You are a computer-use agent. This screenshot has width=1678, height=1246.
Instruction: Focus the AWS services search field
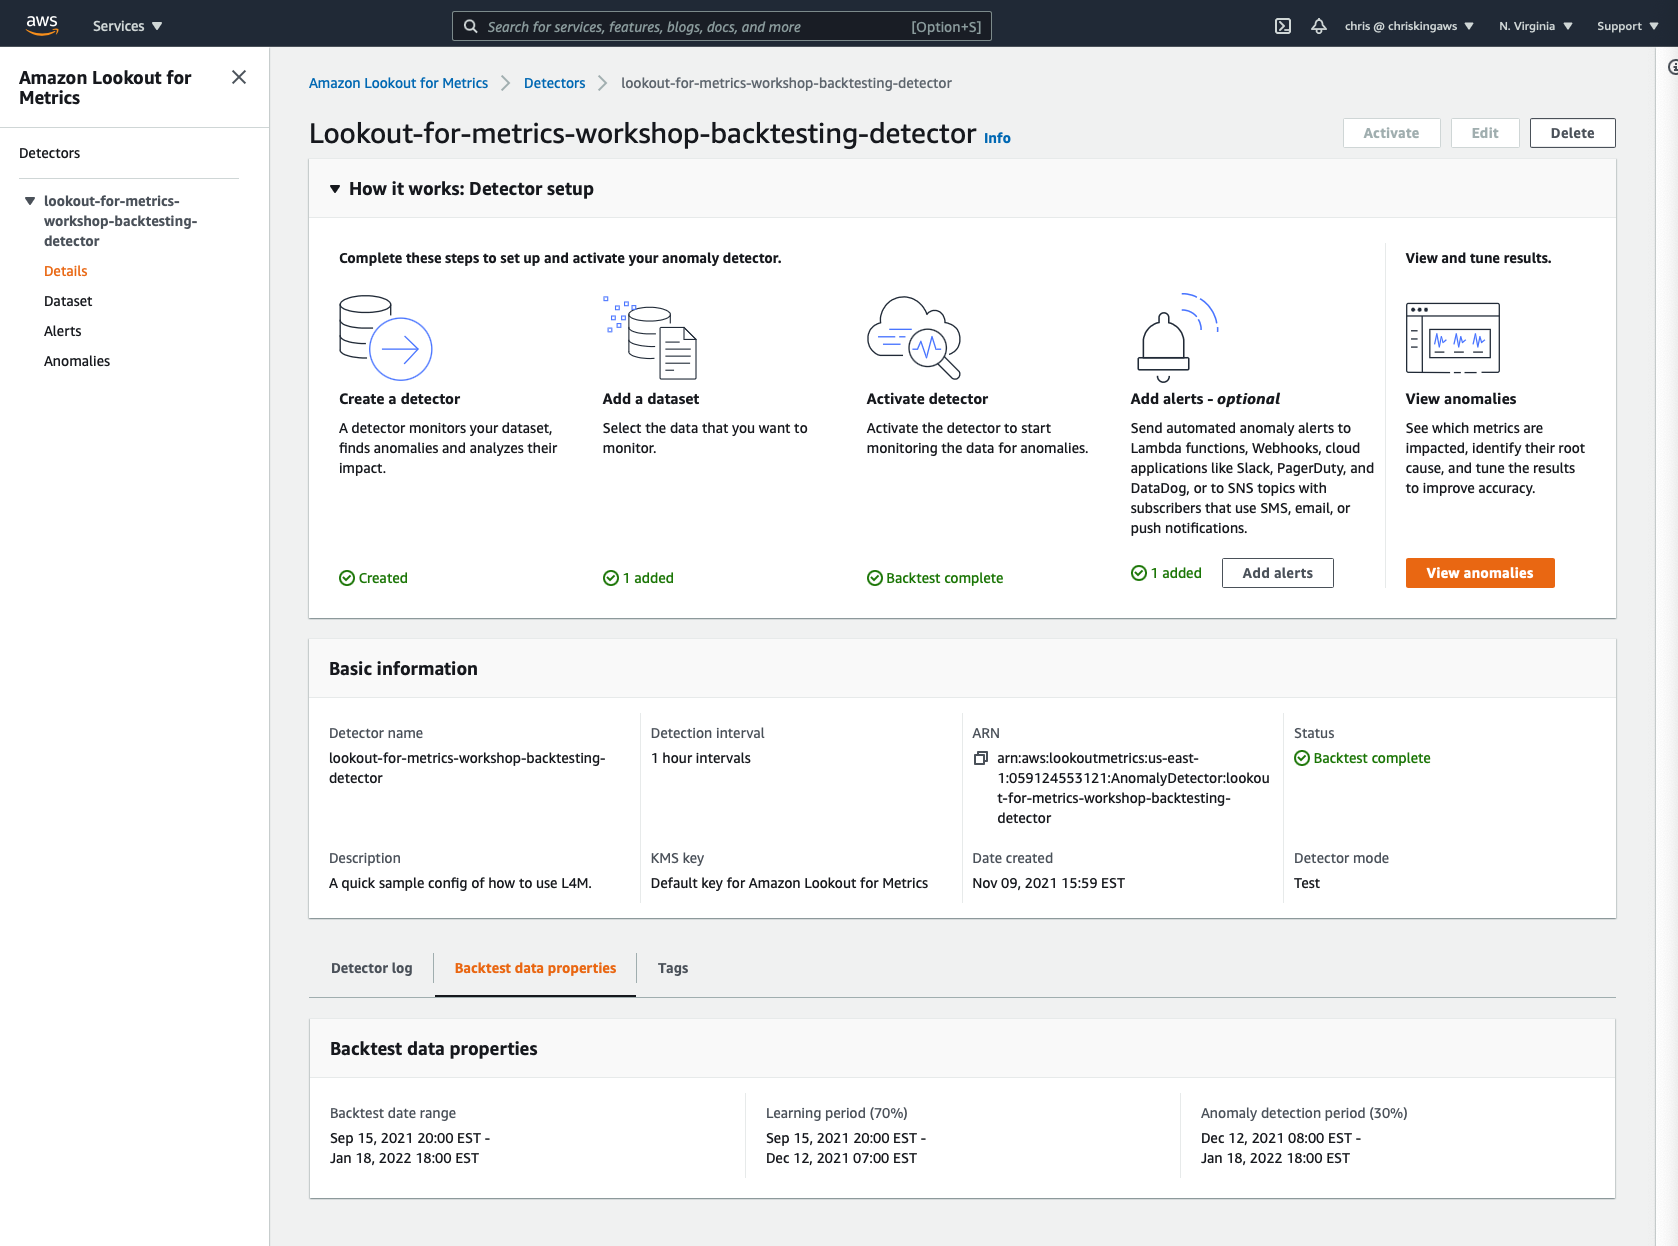click(721, 26)
